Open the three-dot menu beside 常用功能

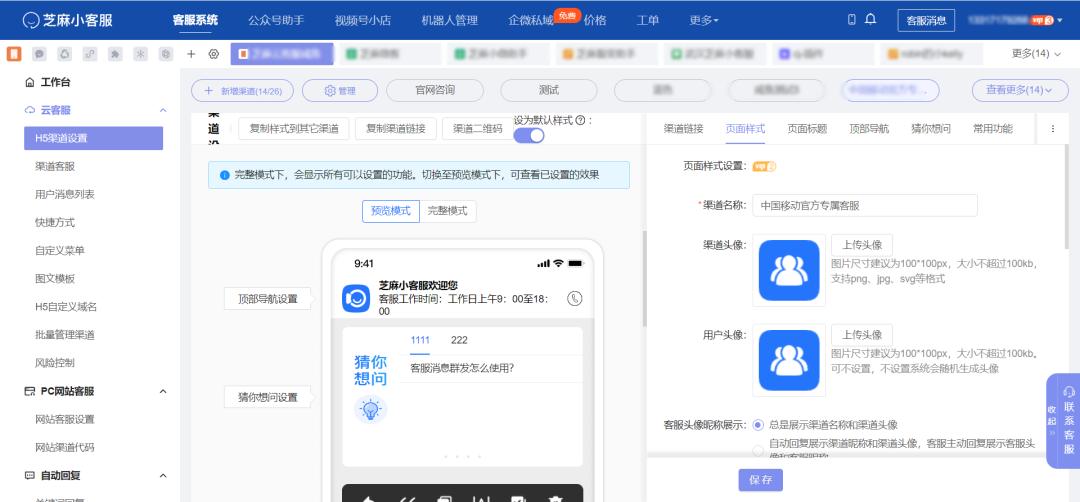pyautogui.click(x=1052, y=129)
